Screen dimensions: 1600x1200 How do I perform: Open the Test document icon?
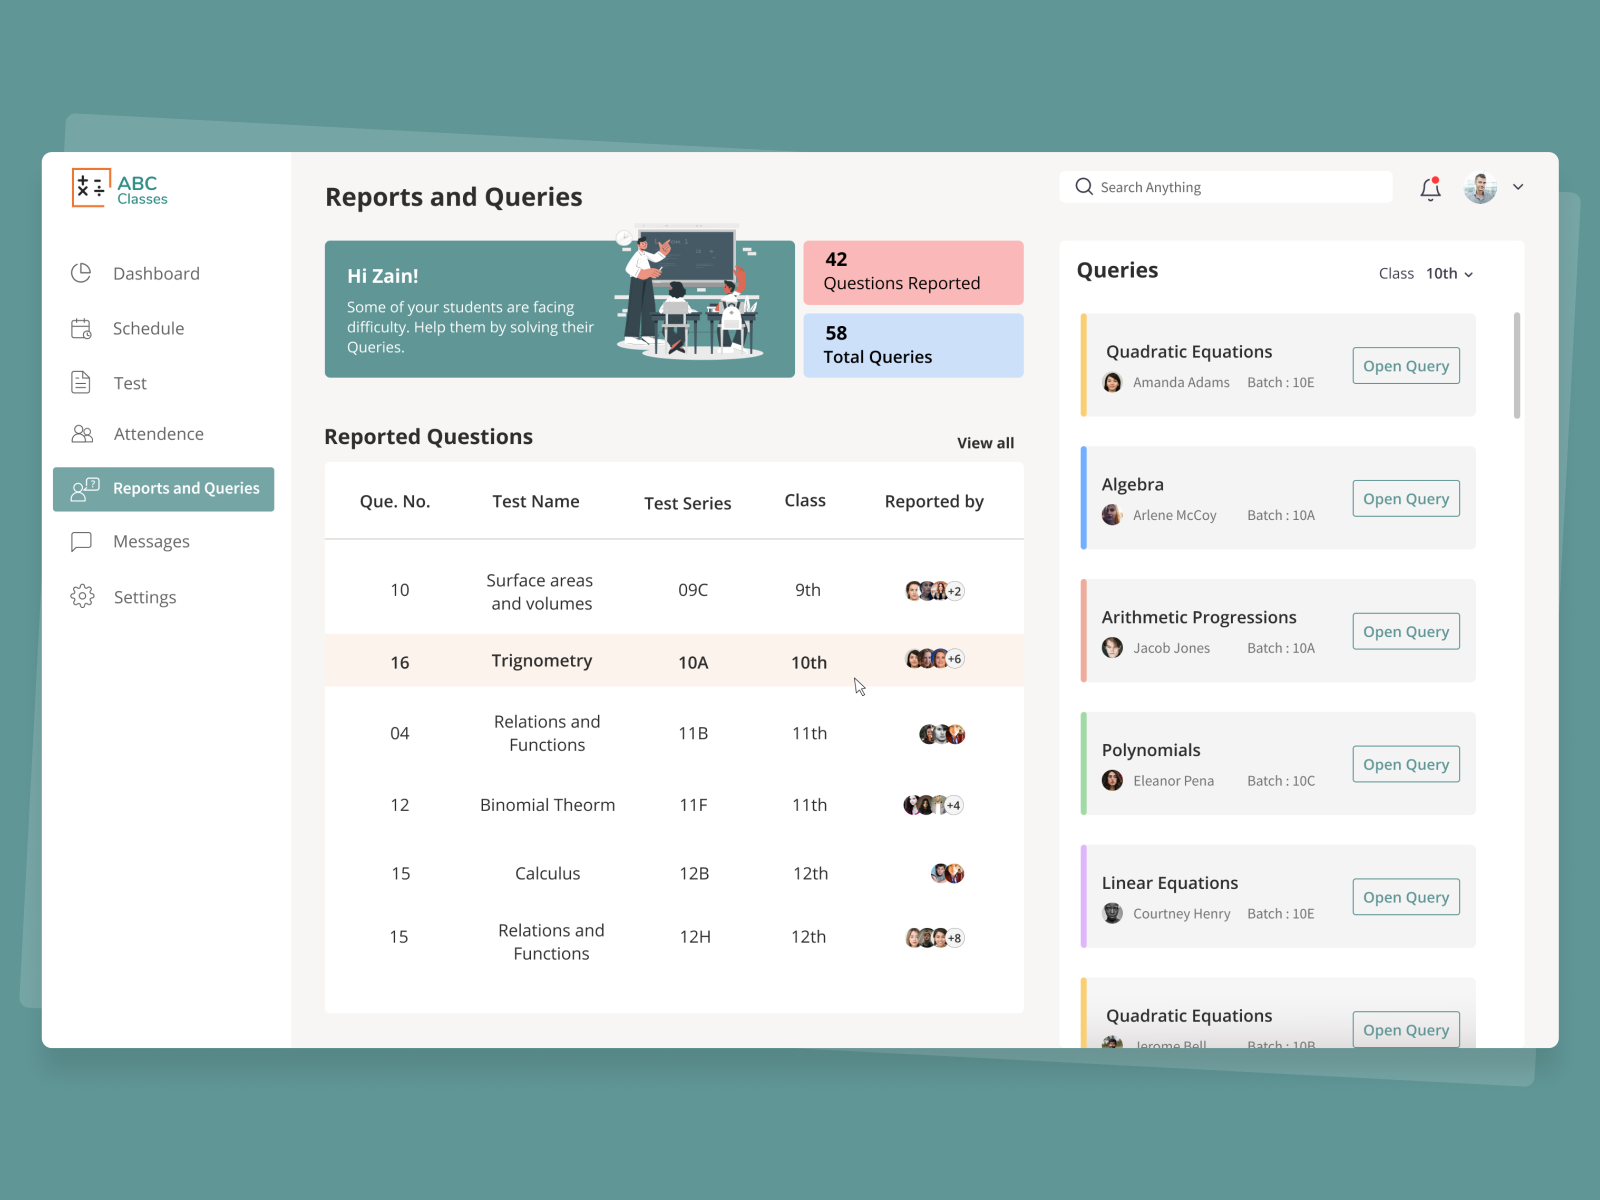coord(81,382)
